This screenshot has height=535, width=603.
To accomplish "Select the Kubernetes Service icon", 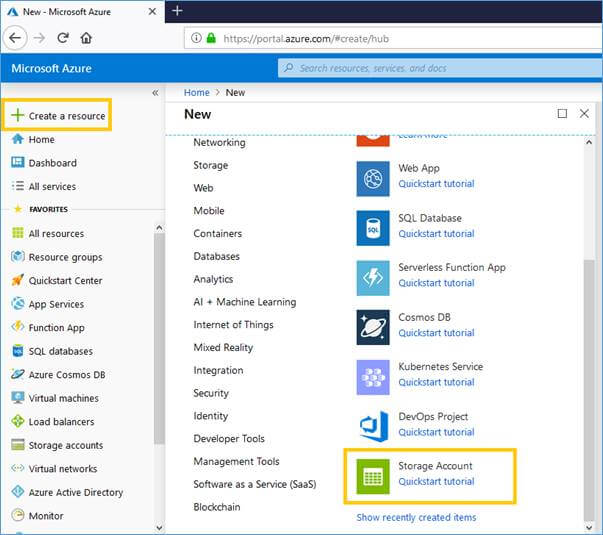I will coord(373,377).
